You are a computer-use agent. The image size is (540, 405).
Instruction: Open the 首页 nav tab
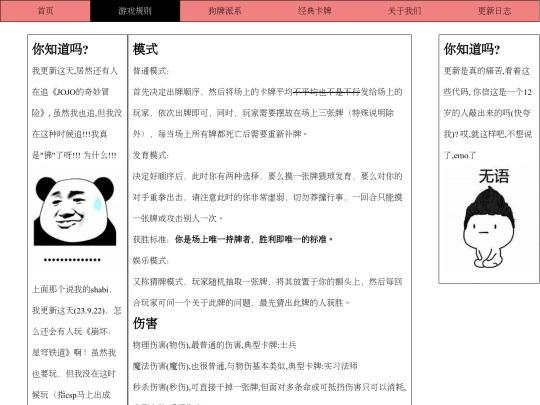point(45,11)
